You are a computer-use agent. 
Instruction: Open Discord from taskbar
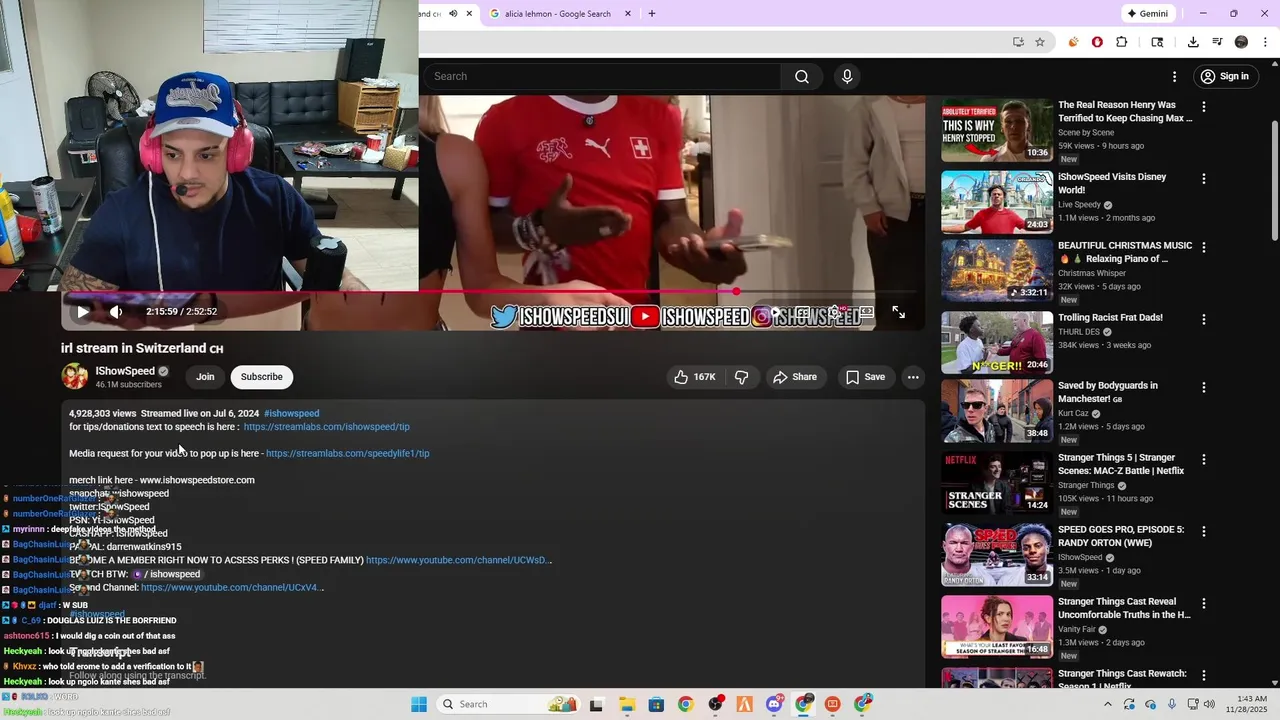(x=774, y=704)
